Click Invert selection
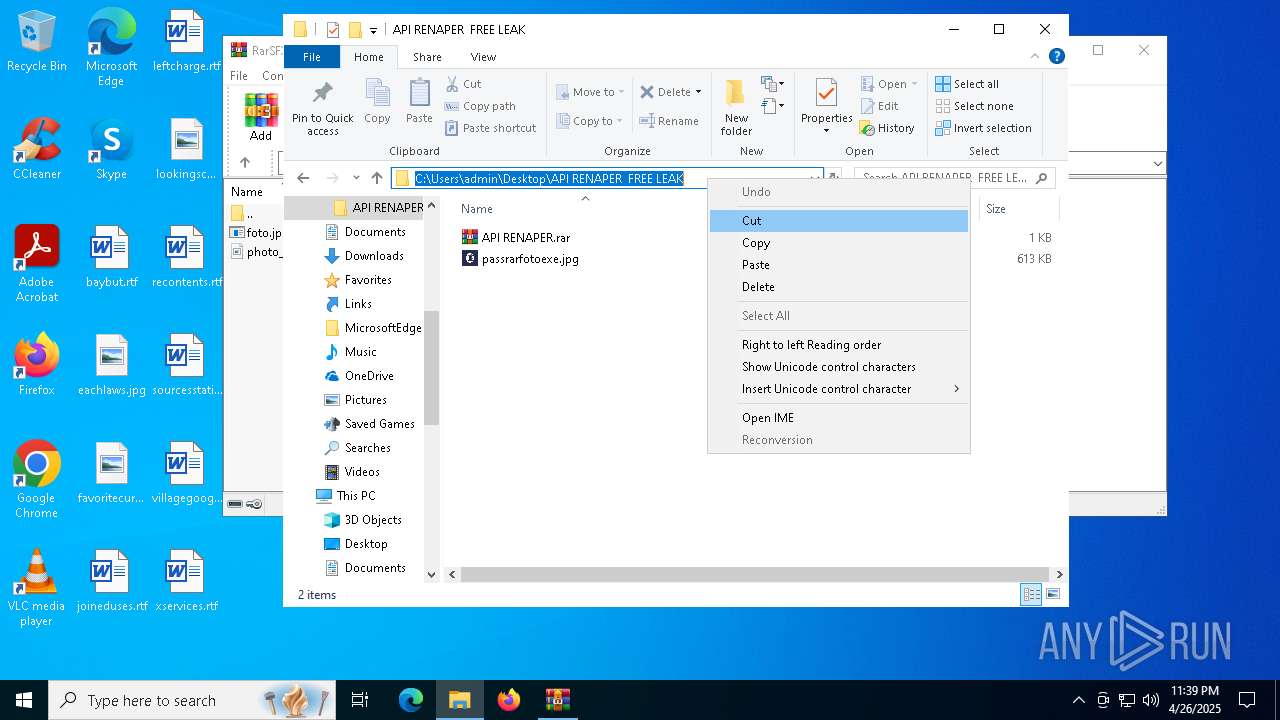Image resolution: width=1280 pixels, height=720 pixels. (x=983, y=128)
